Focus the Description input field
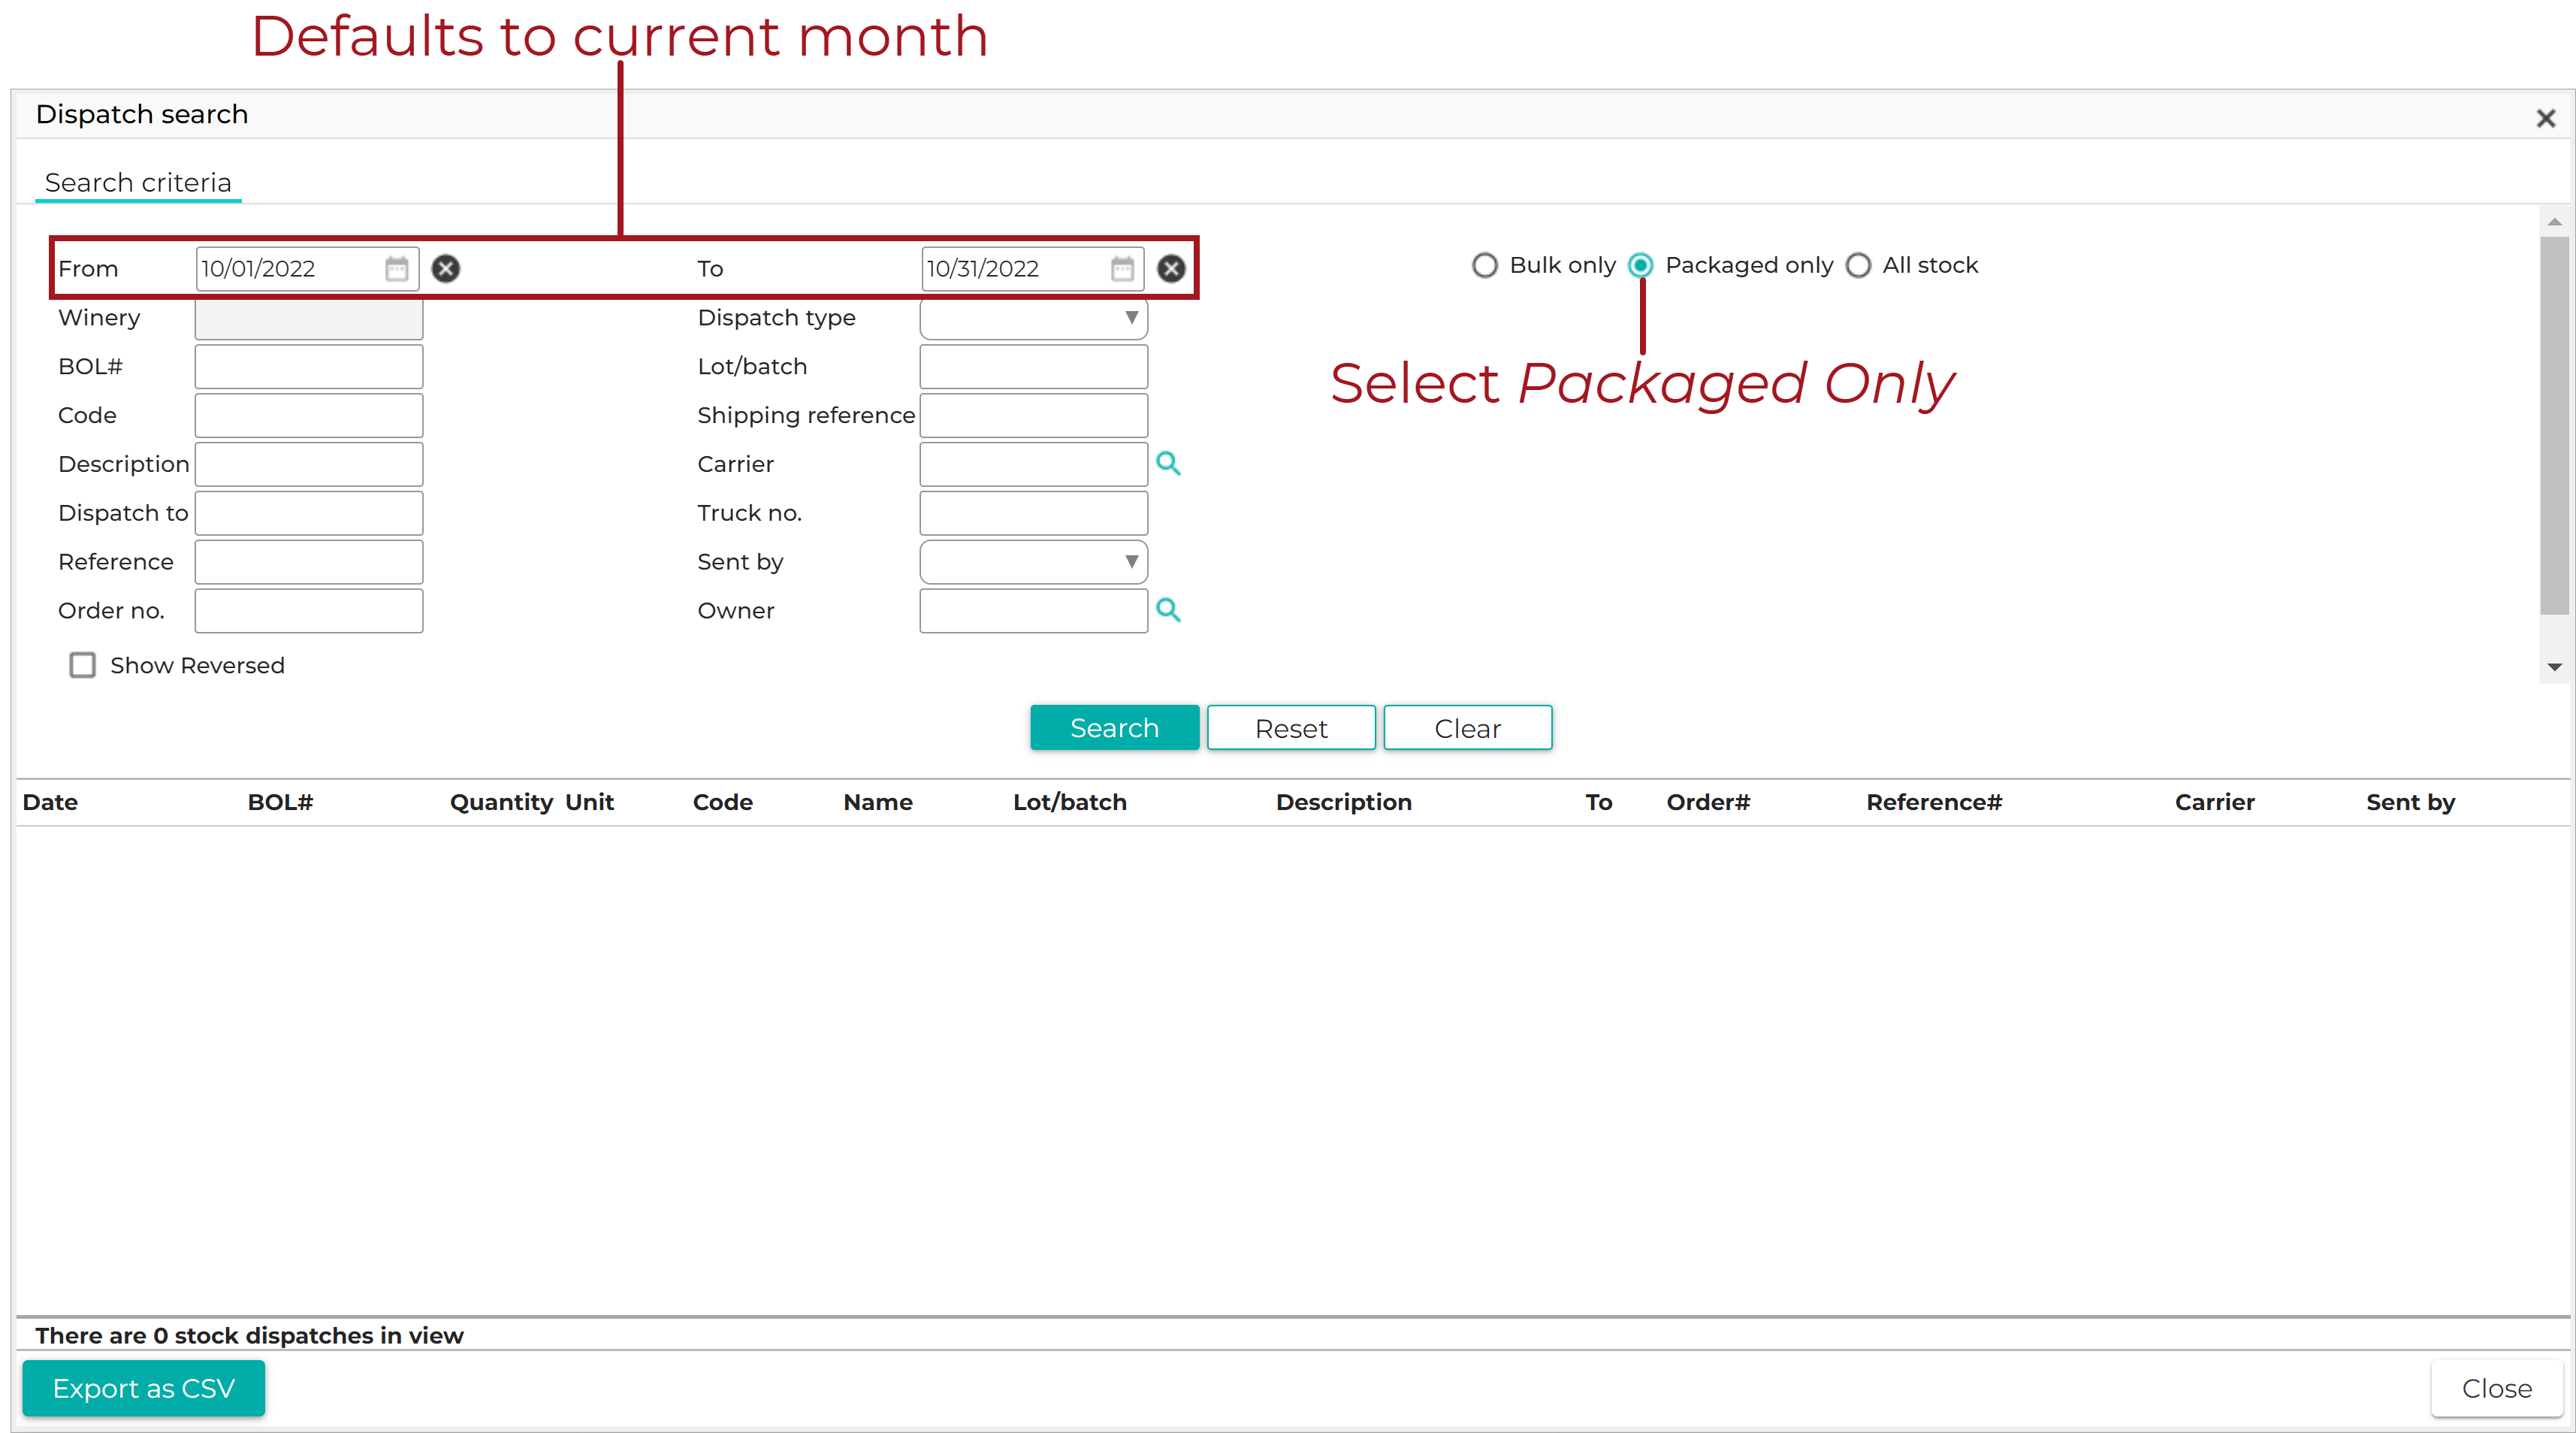Image resolution: width=2576 pixels, height=1433 pixels. coord(309,464)
